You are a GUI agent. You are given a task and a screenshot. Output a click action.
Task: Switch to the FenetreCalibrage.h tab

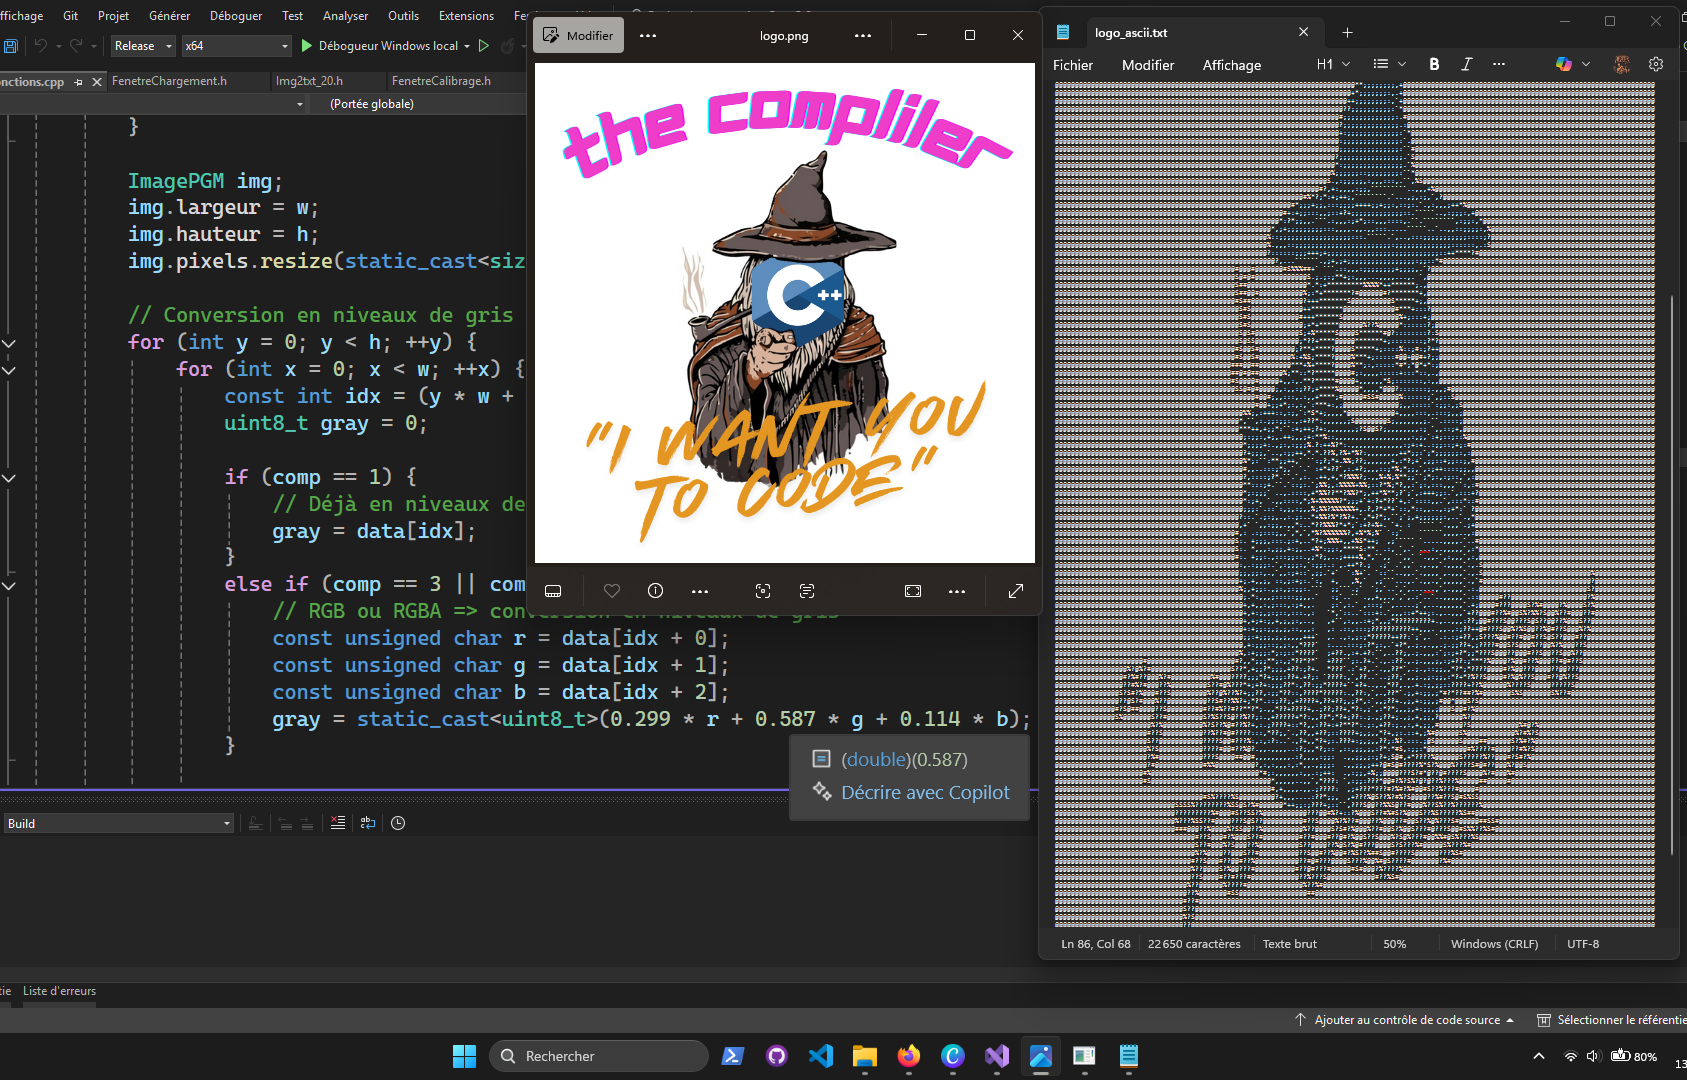click(x=441, y=81)
